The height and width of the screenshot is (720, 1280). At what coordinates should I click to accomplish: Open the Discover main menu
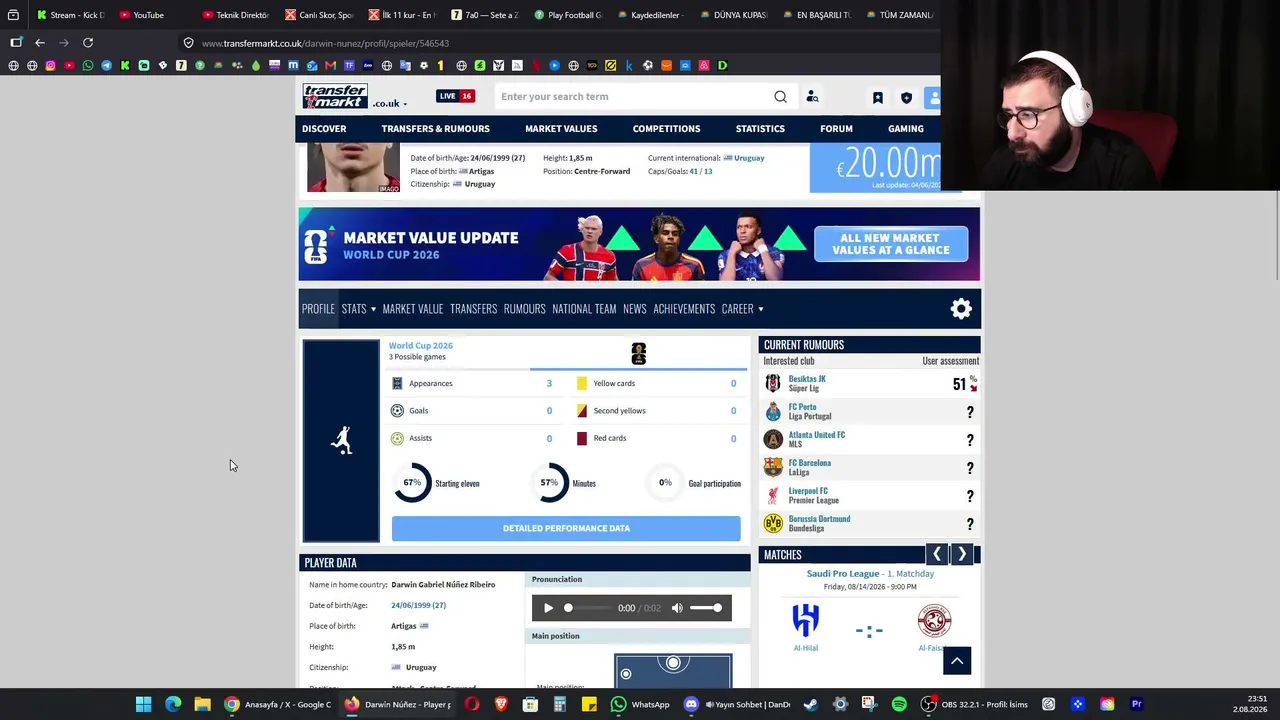[324, 129]
